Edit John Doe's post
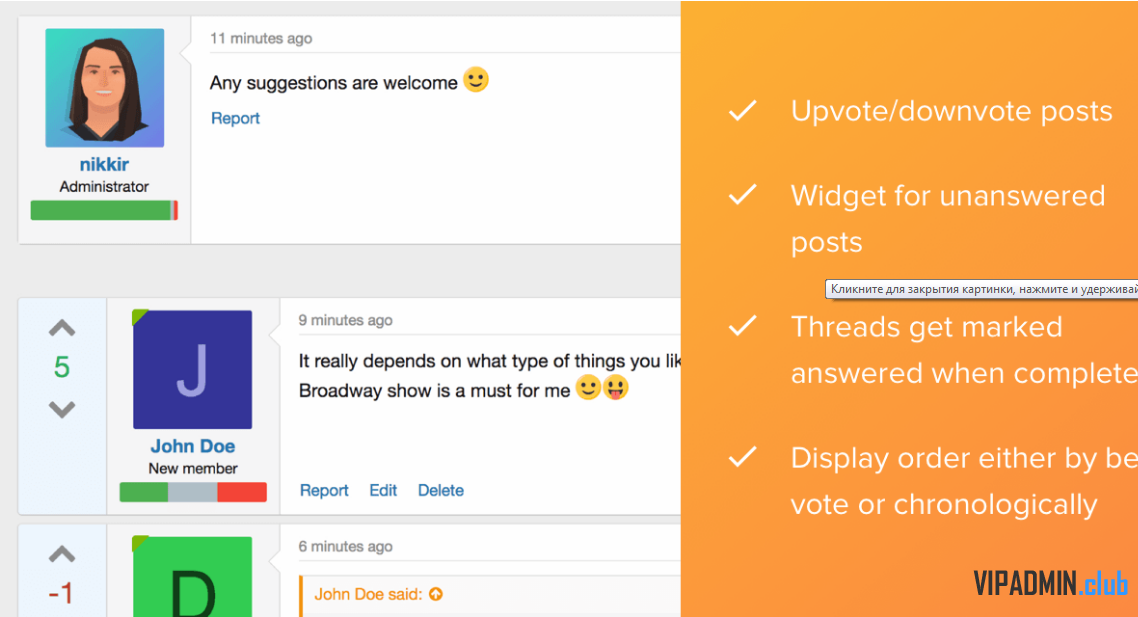 click(383, 491)
